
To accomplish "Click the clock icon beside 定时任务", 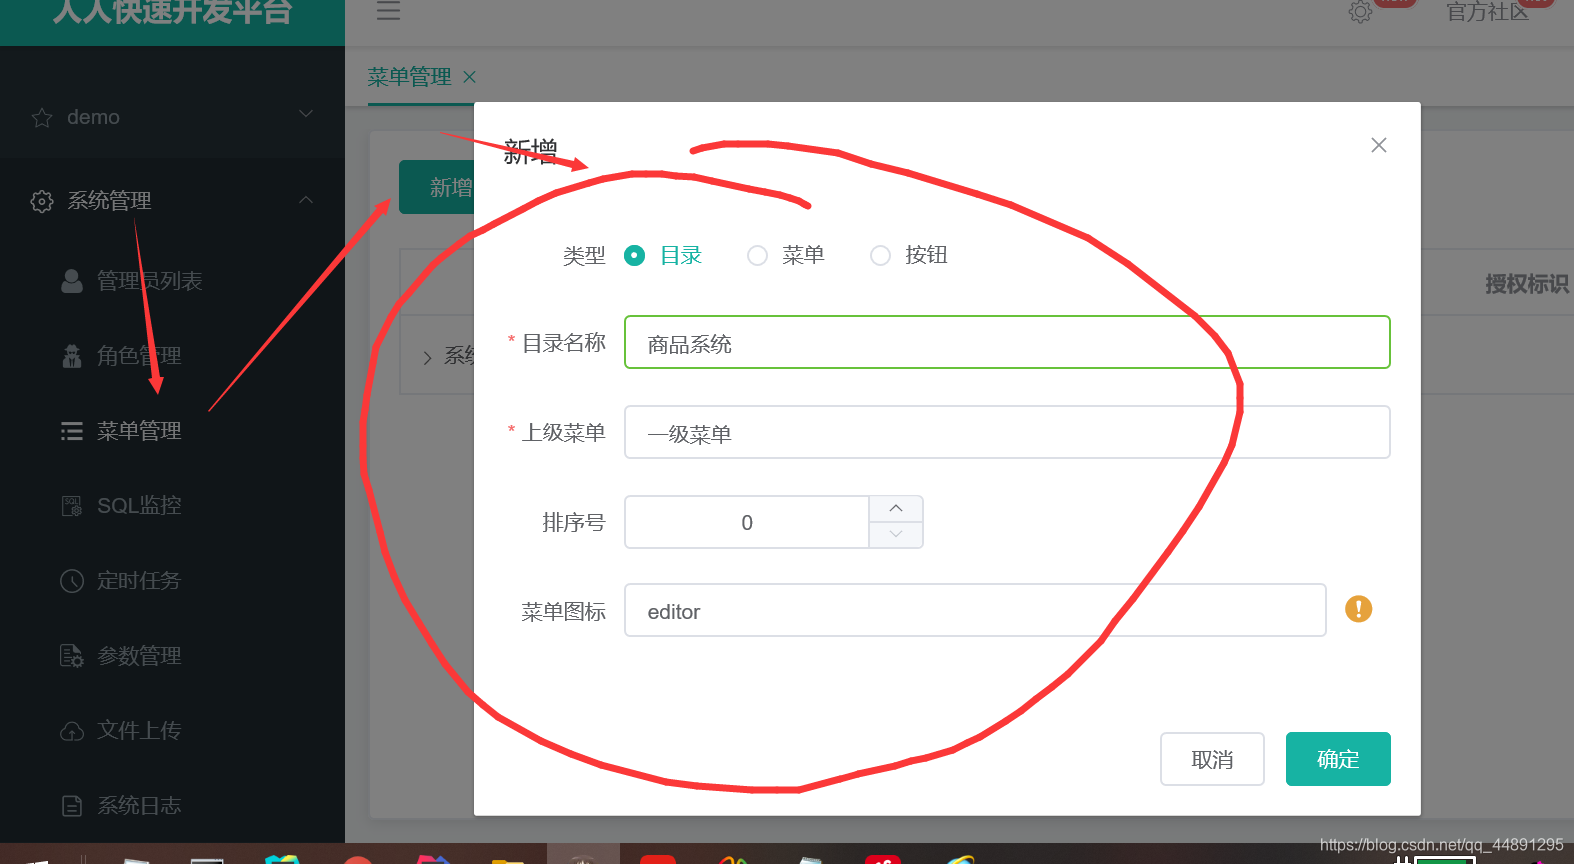I will point(72,581).
